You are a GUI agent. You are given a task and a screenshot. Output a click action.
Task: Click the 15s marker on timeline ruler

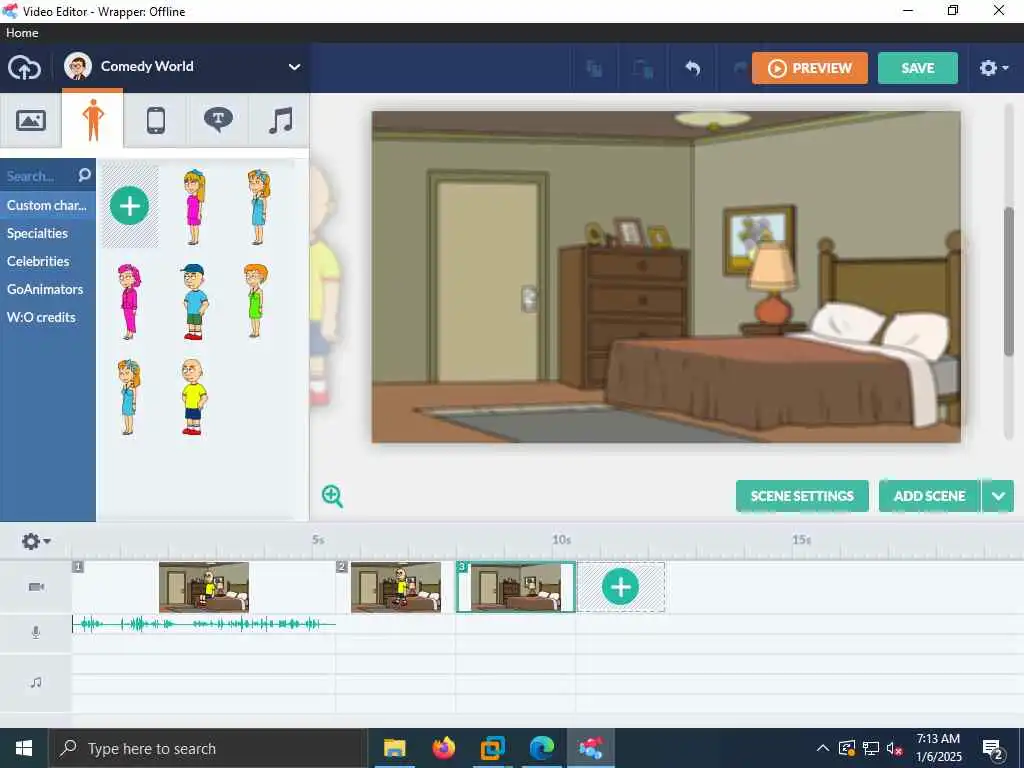802,540
